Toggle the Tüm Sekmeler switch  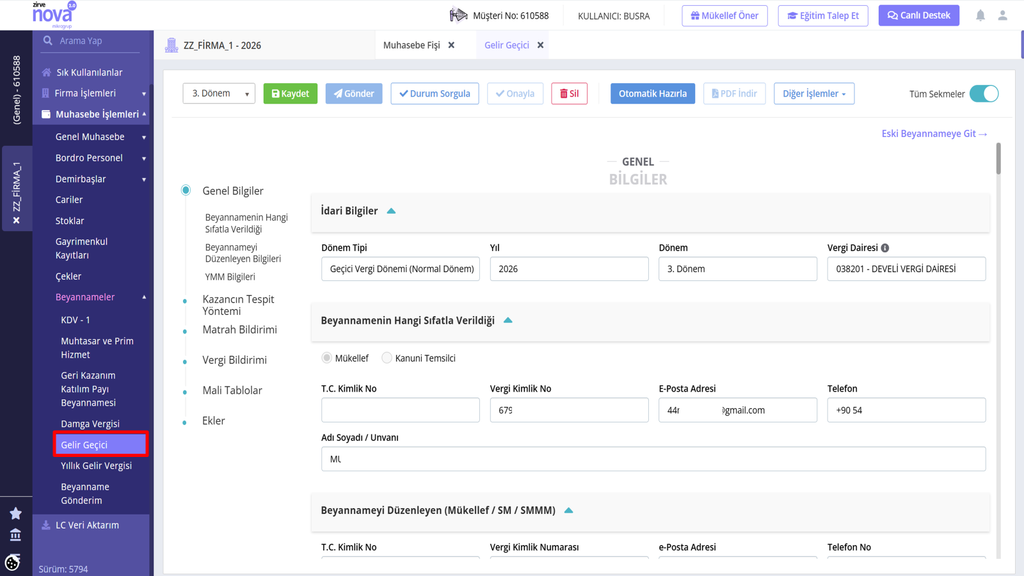point(984,93)
